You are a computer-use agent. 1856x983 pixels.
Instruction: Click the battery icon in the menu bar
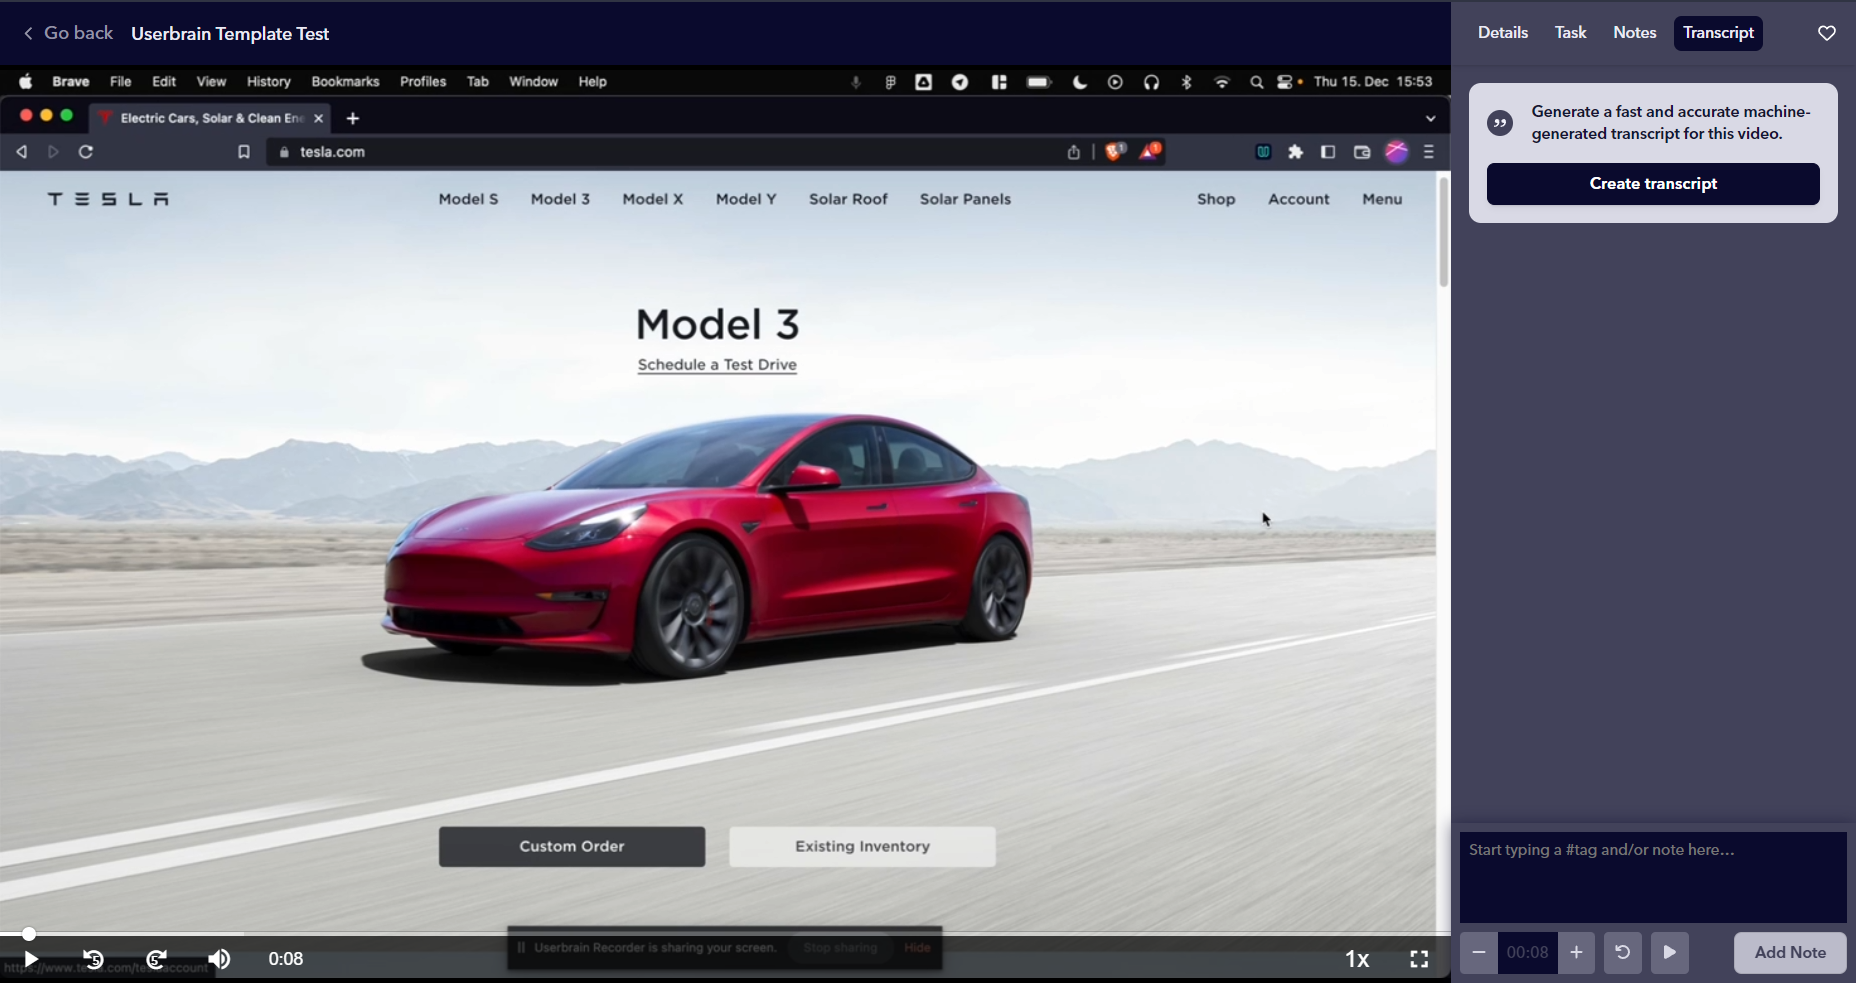pos(1040,82)
